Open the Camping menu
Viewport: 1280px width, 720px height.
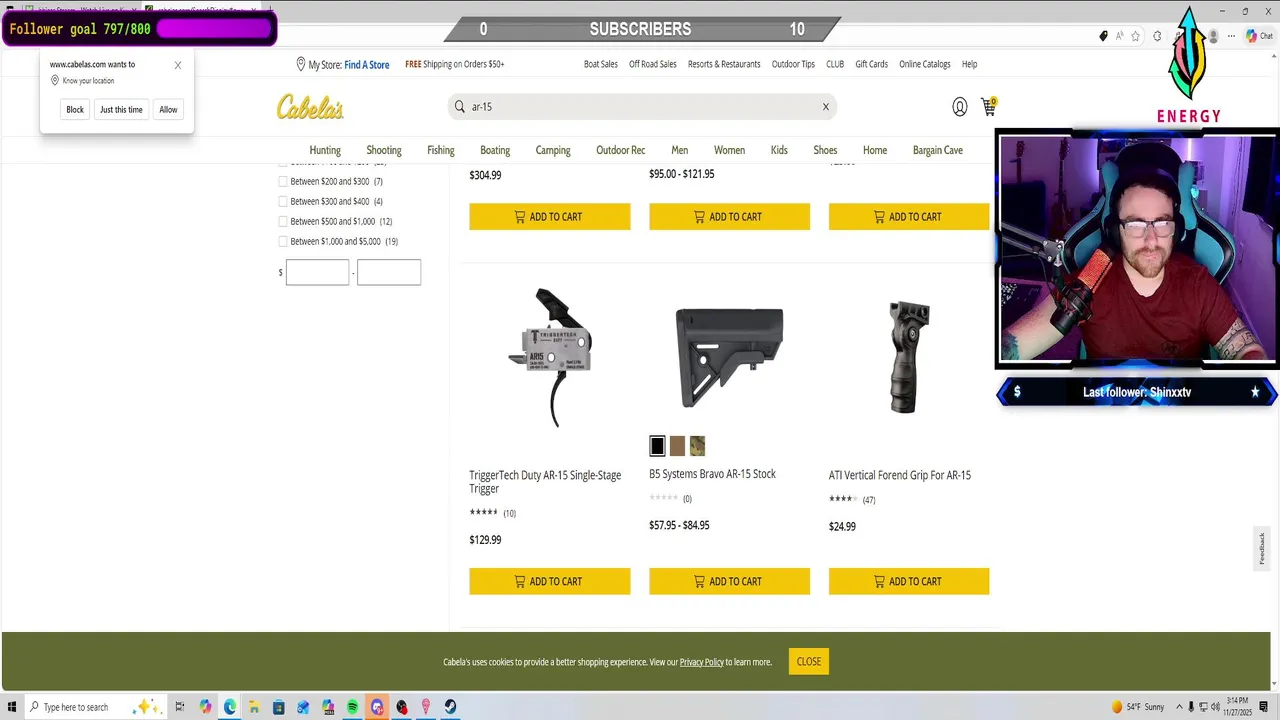(x=553, y=150)
